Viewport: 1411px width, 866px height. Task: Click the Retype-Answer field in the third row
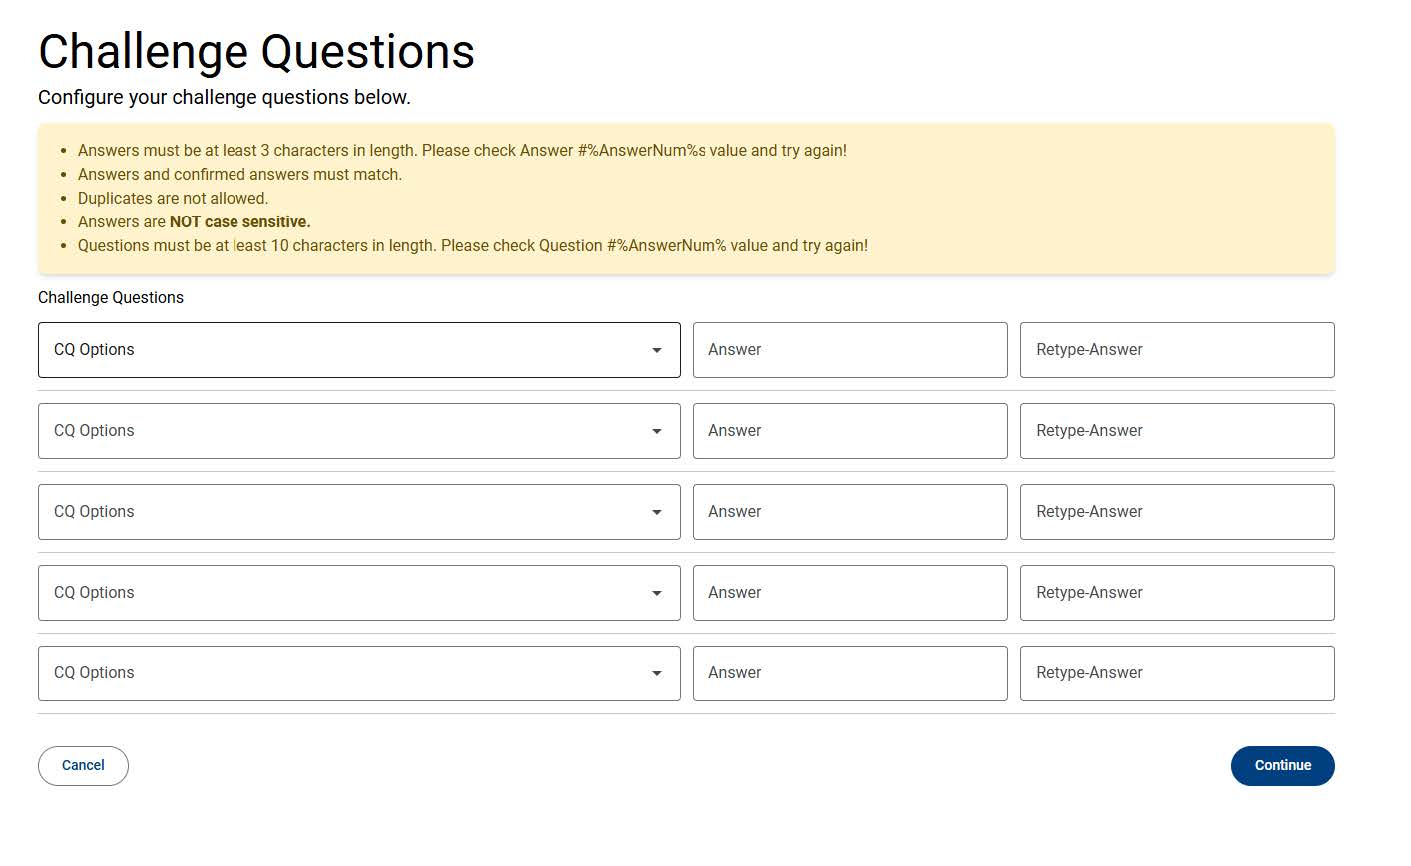(x=1176, y=511)
